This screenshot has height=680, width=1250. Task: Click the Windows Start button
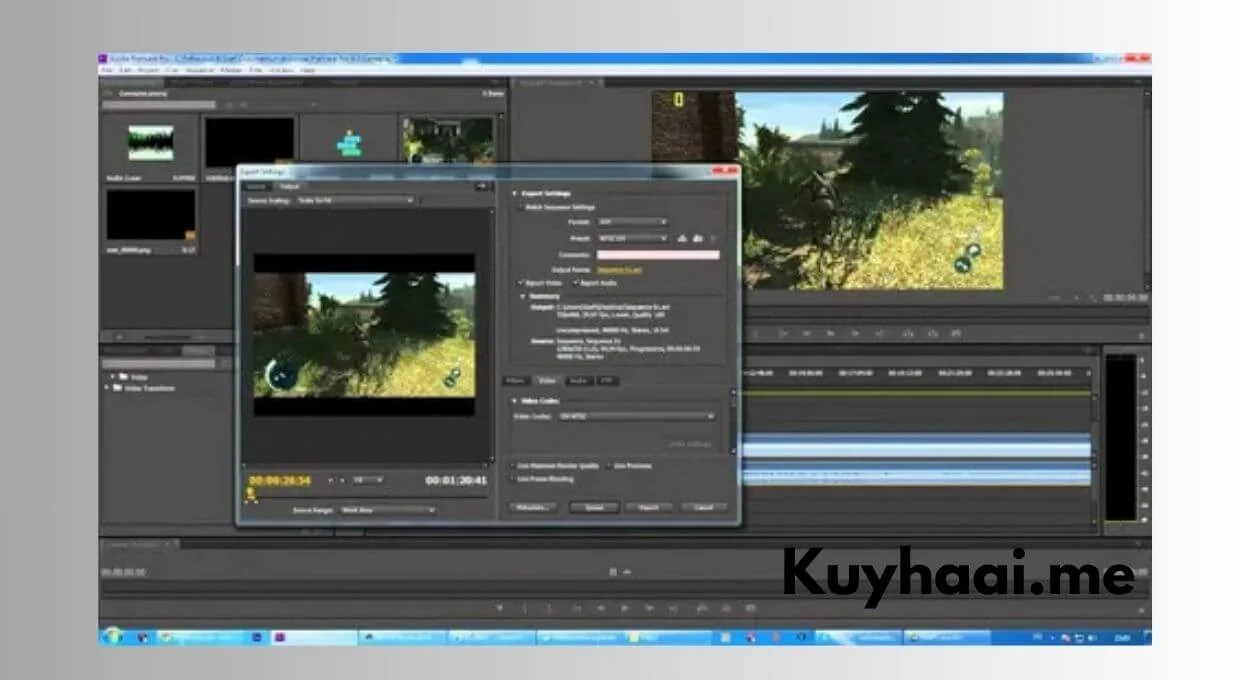tap(111, 636)
